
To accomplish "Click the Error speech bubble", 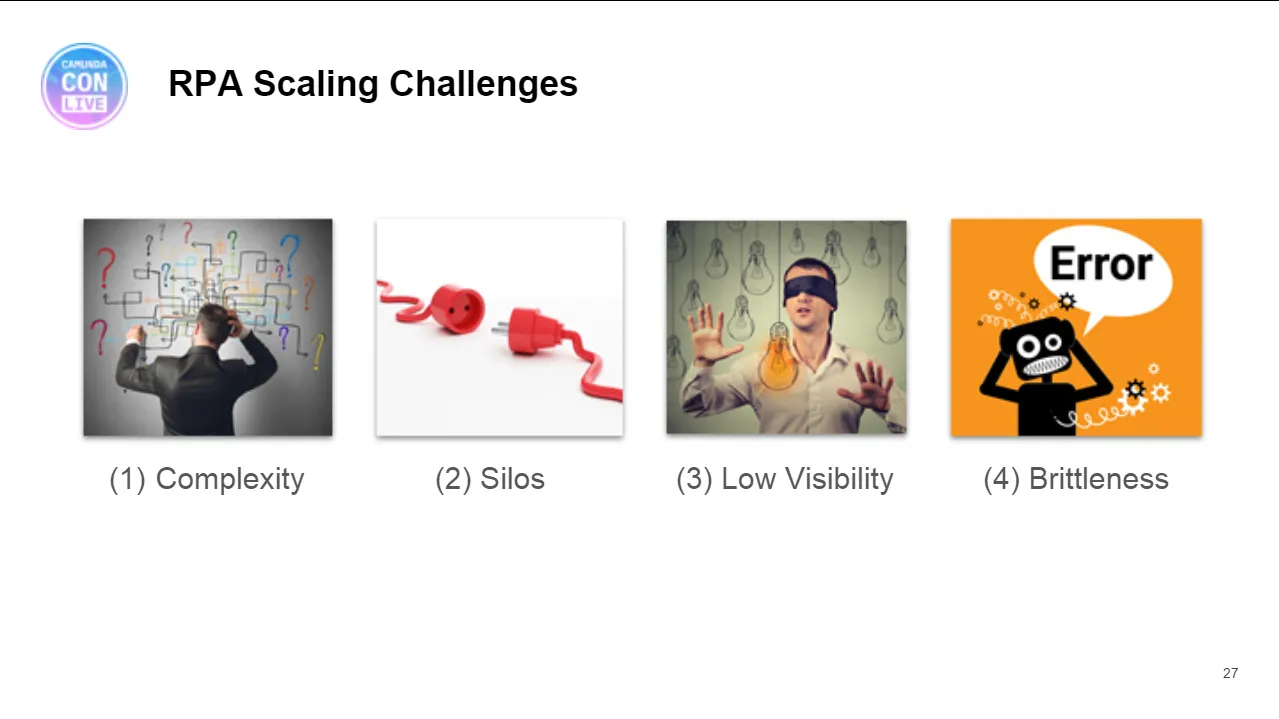I will tap(1100, 272).
